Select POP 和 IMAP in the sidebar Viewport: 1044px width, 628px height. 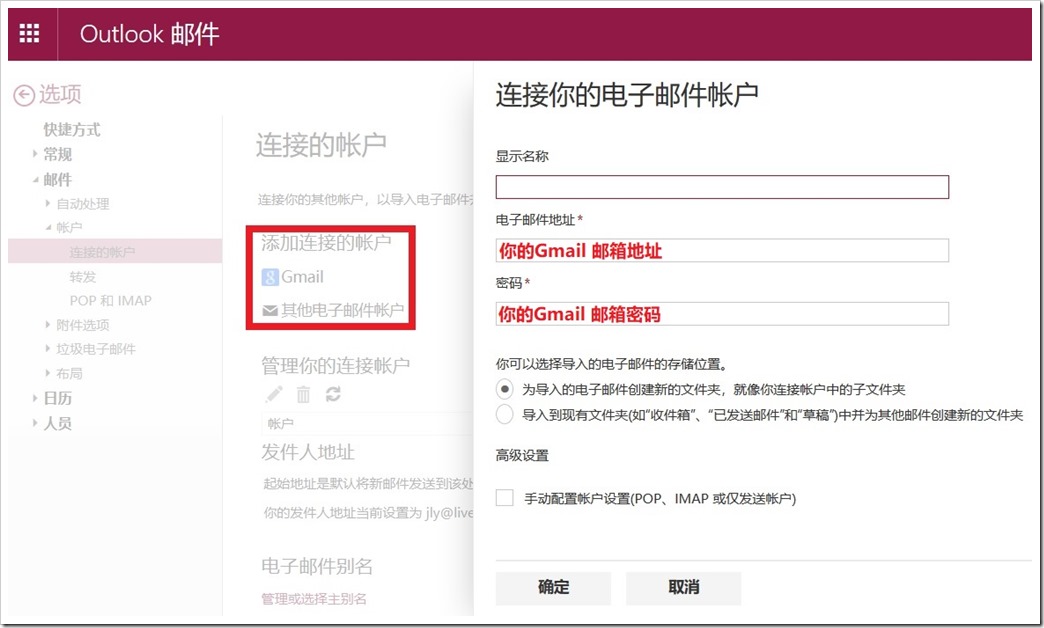(x=111, y=300)
